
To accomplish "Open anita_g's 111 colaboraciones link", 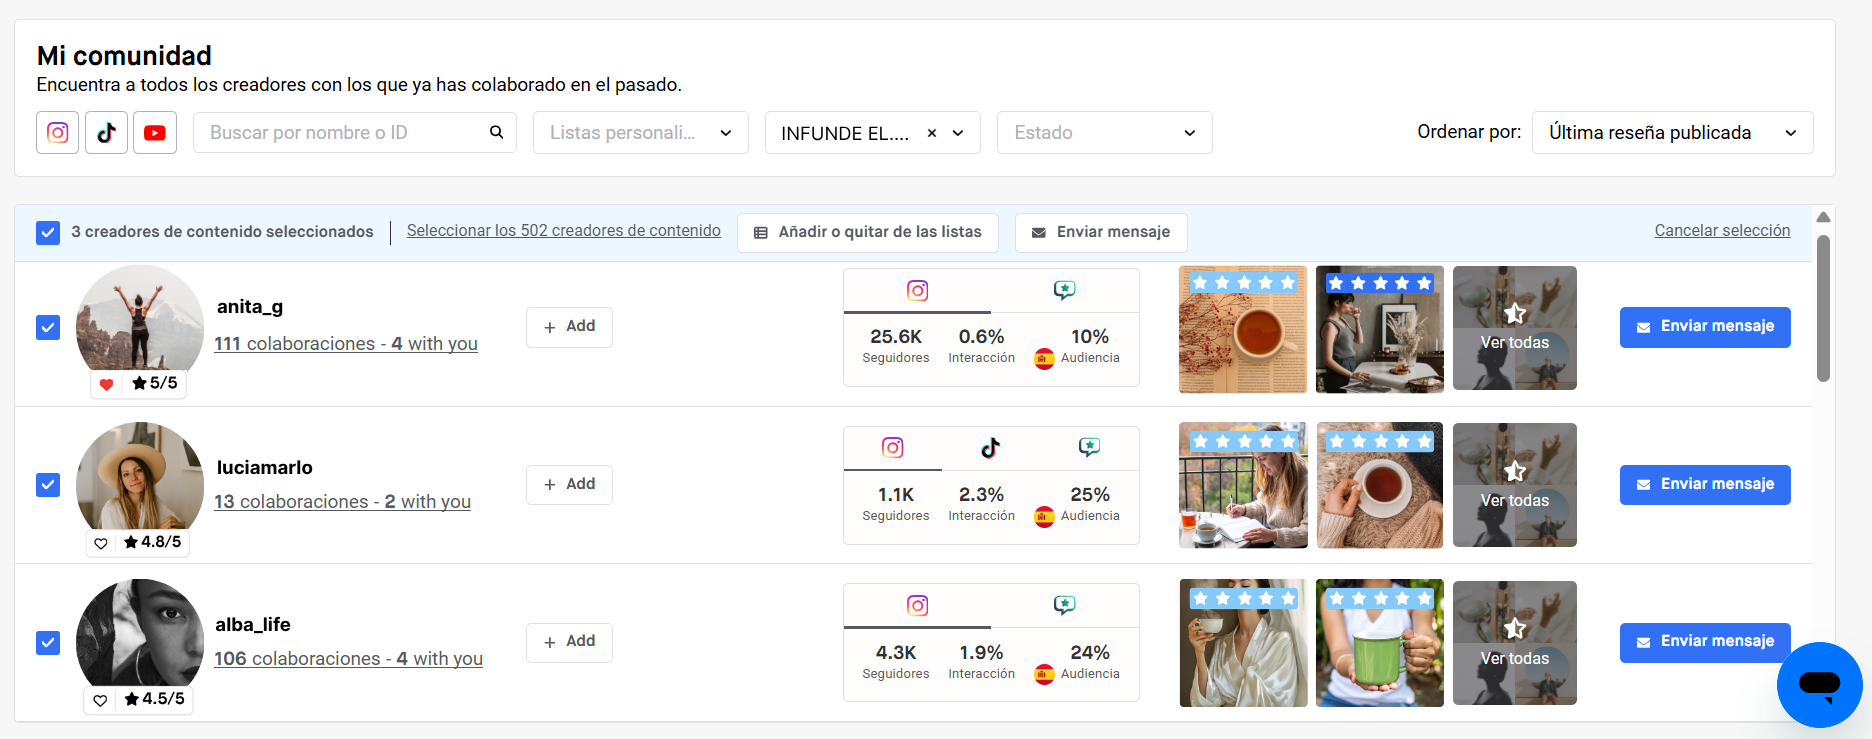I will point(346,344).
